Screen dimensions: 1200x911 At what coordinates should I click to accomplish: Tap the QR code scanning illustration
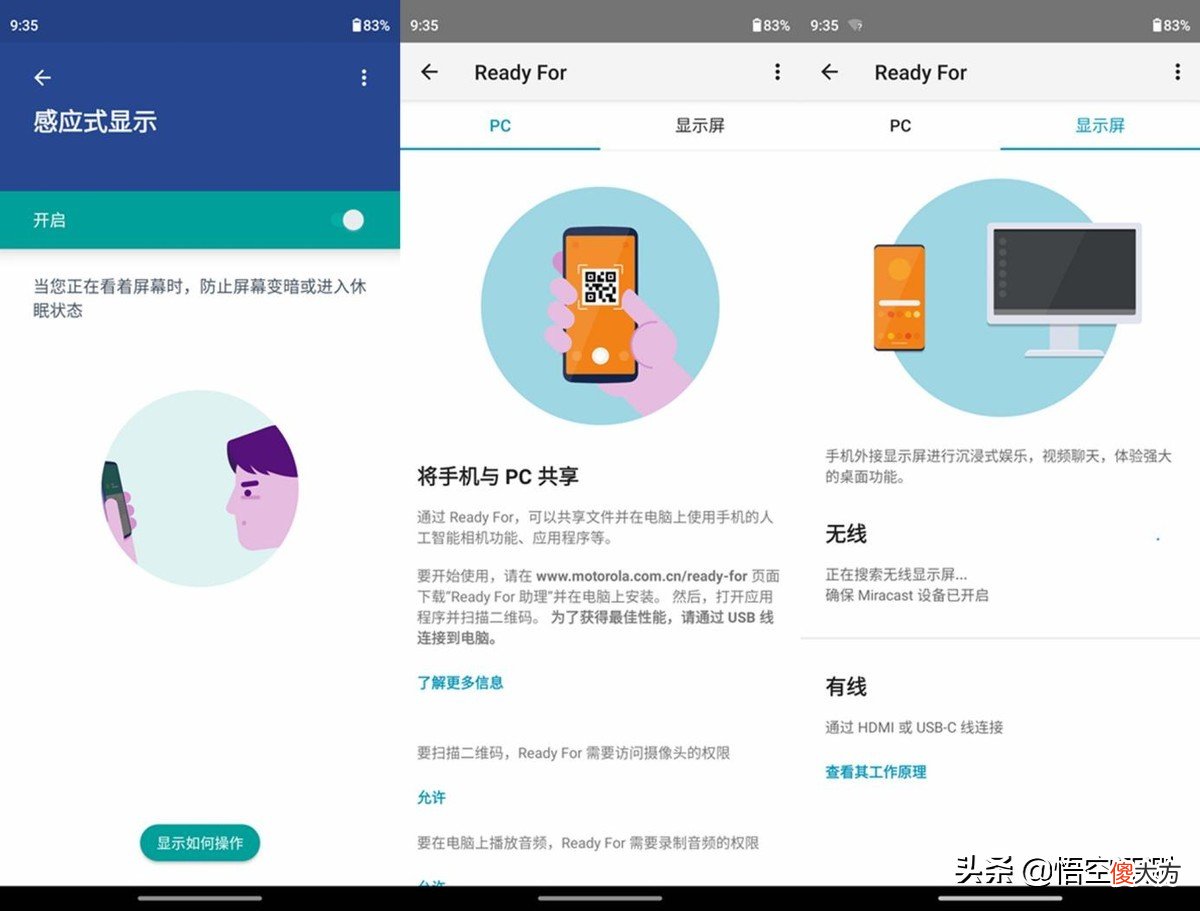coord(600,305)
